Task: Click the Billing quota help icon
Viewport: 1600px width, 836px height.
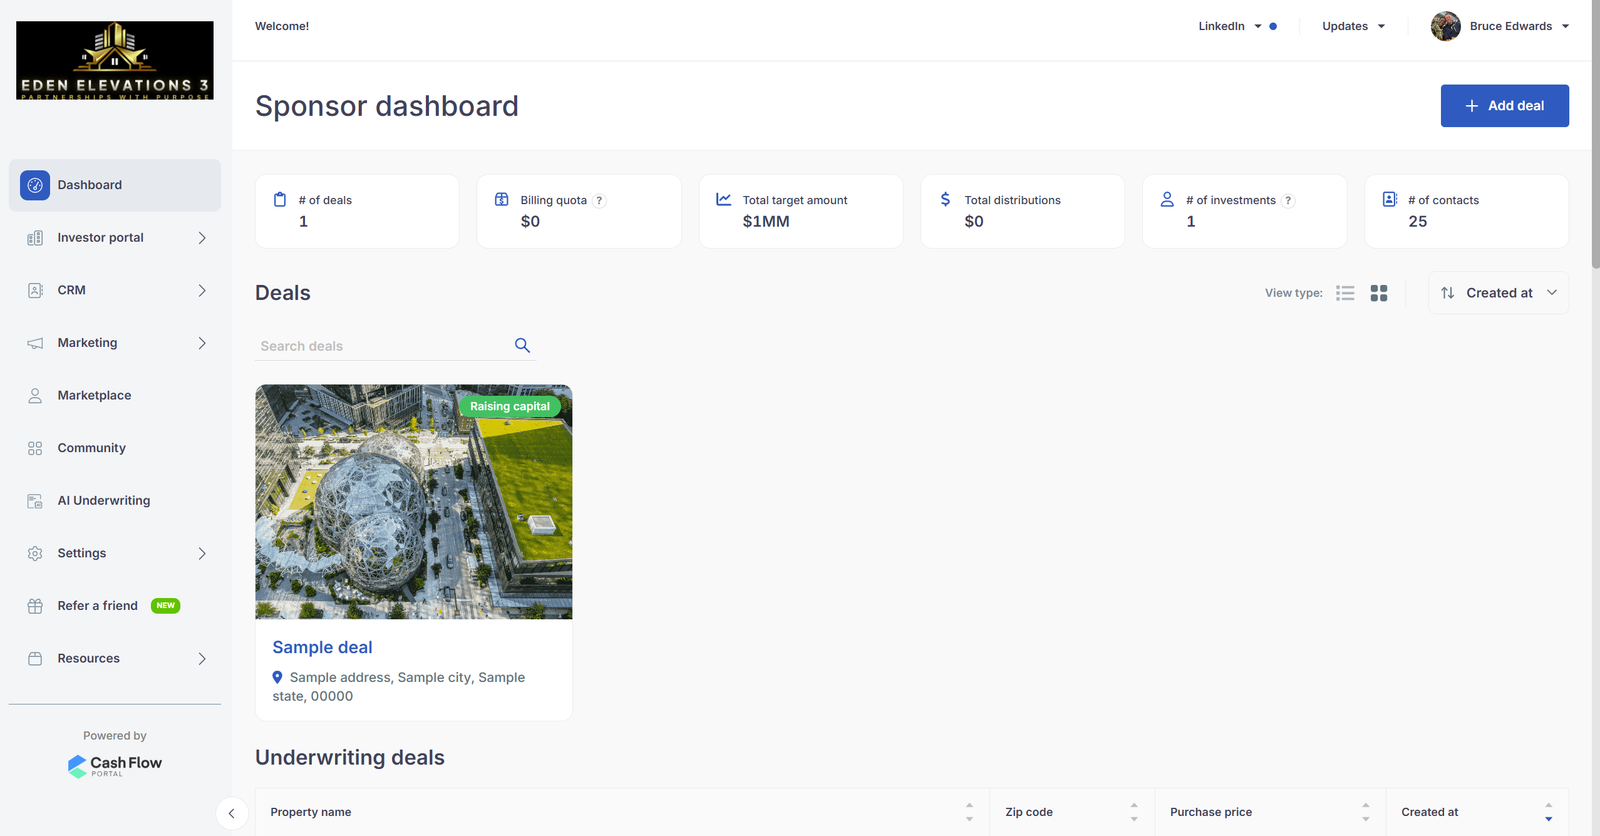Action: tap(599, 200)
